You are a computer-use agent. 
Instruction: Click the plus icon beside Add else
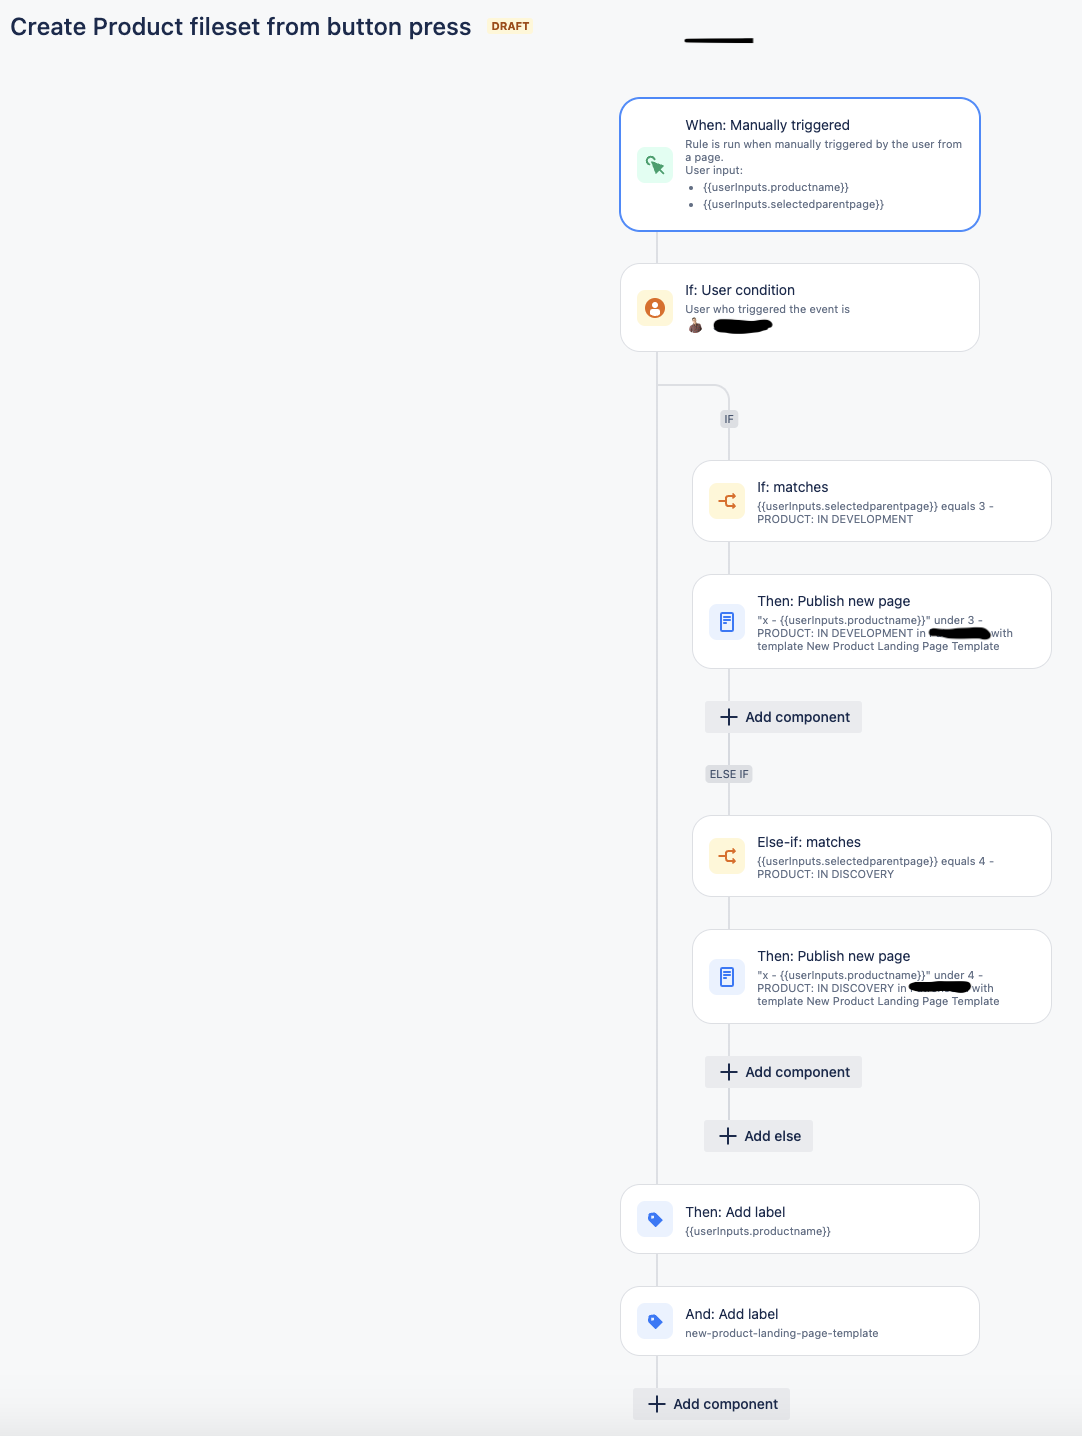click(x=729, y=1136)
